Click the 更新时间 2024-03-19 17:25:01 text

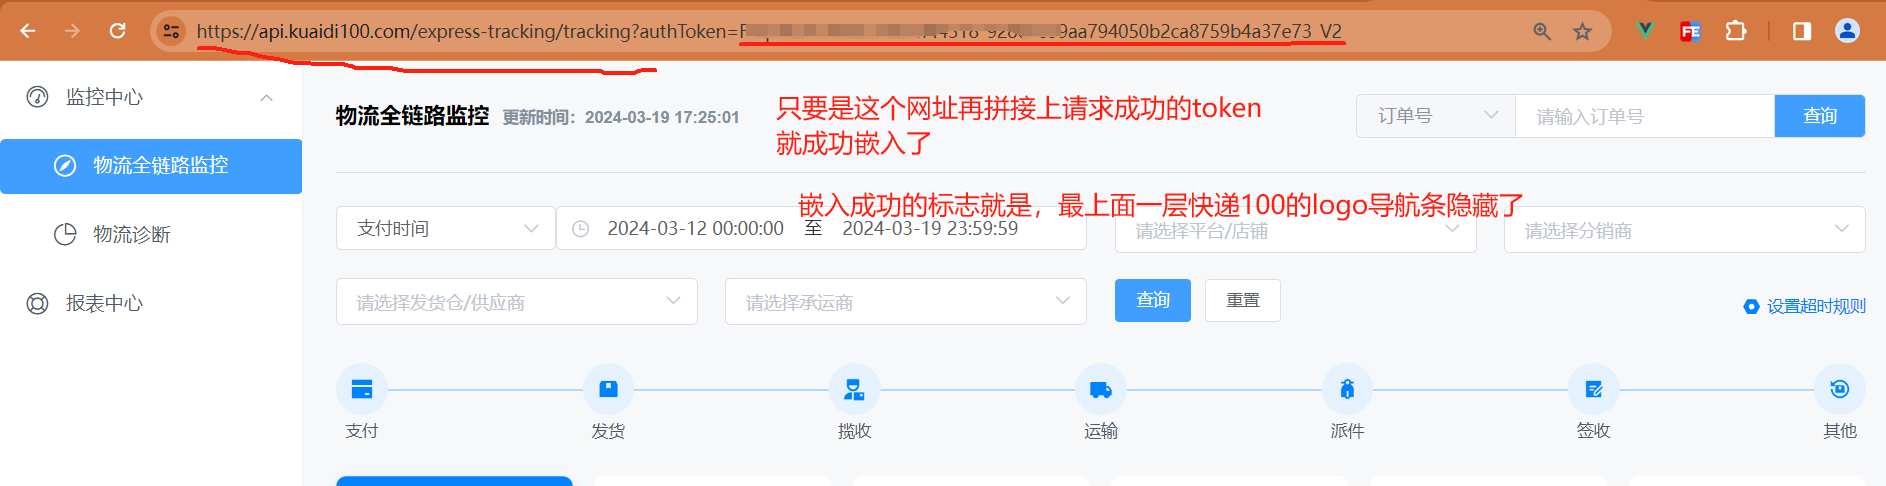coord(621,117)
